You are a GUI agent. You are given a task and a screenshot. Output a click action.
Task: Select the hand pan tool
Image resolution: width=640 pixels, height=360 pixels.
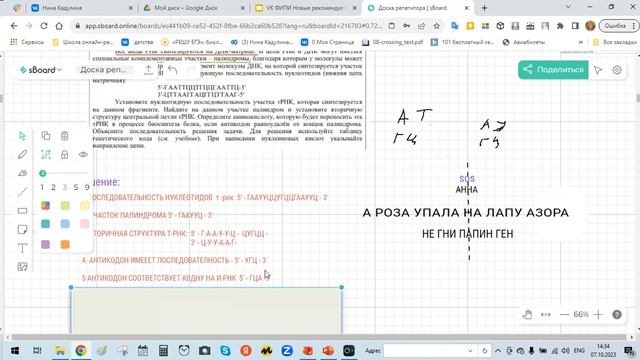(527, 314)
